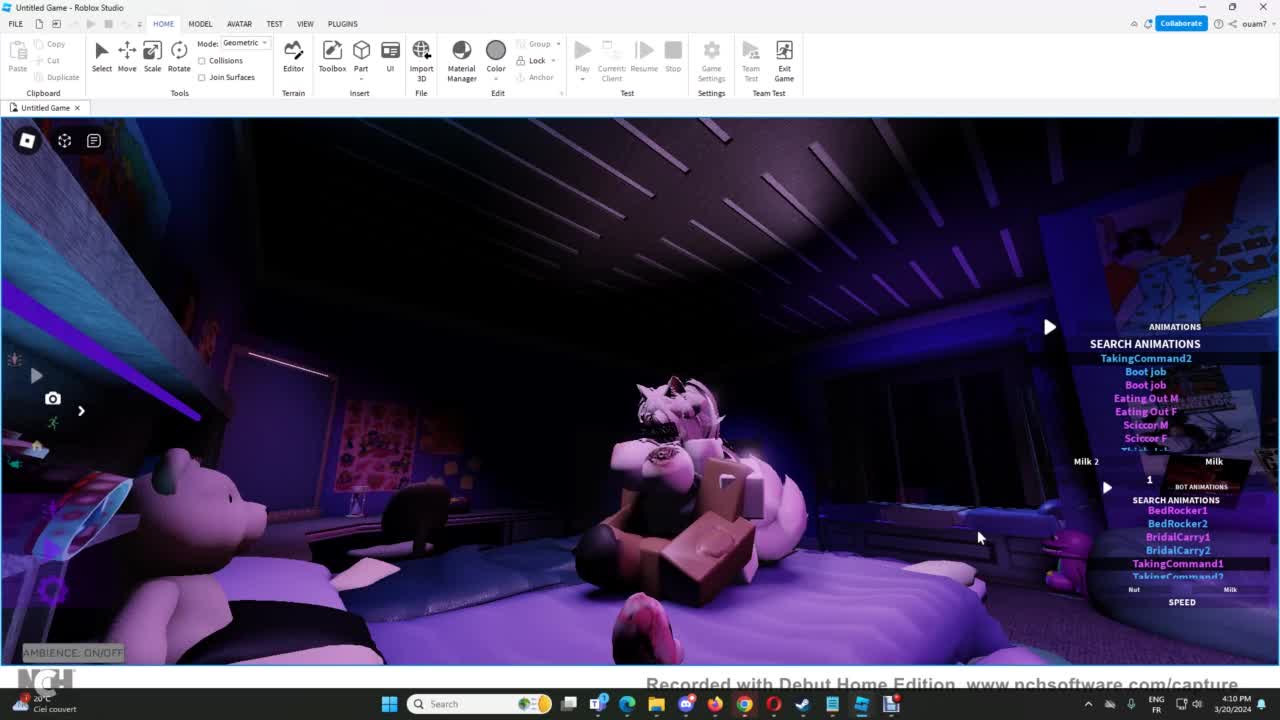This screenshot has height=720, width=1280.
Task: Click the Collaborate button
Action: tap(1181, 24)
